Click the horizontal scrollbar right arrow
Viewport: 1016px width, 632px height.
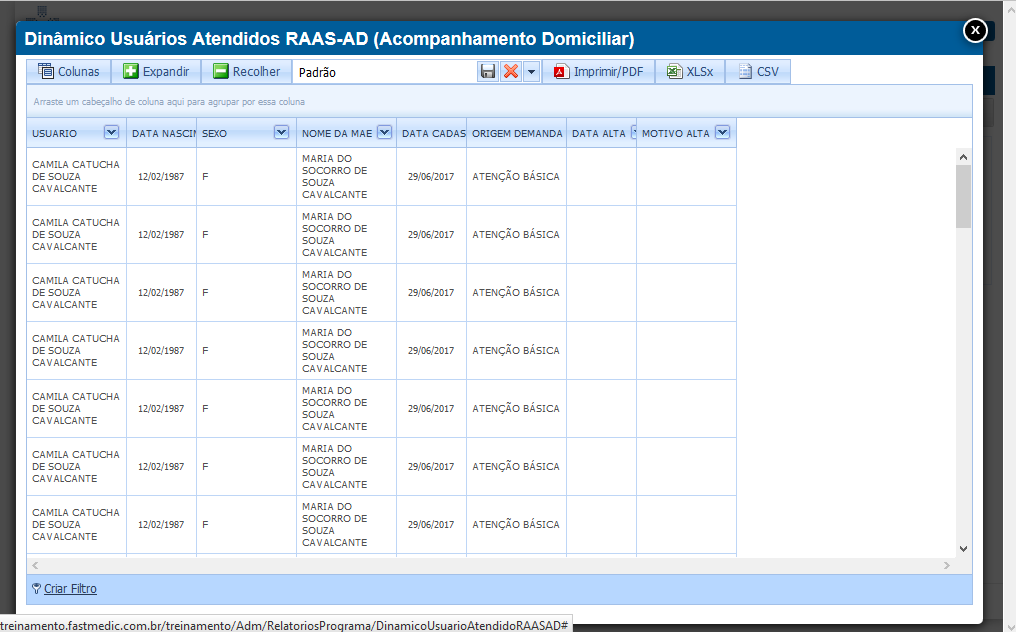click(947, 565)
